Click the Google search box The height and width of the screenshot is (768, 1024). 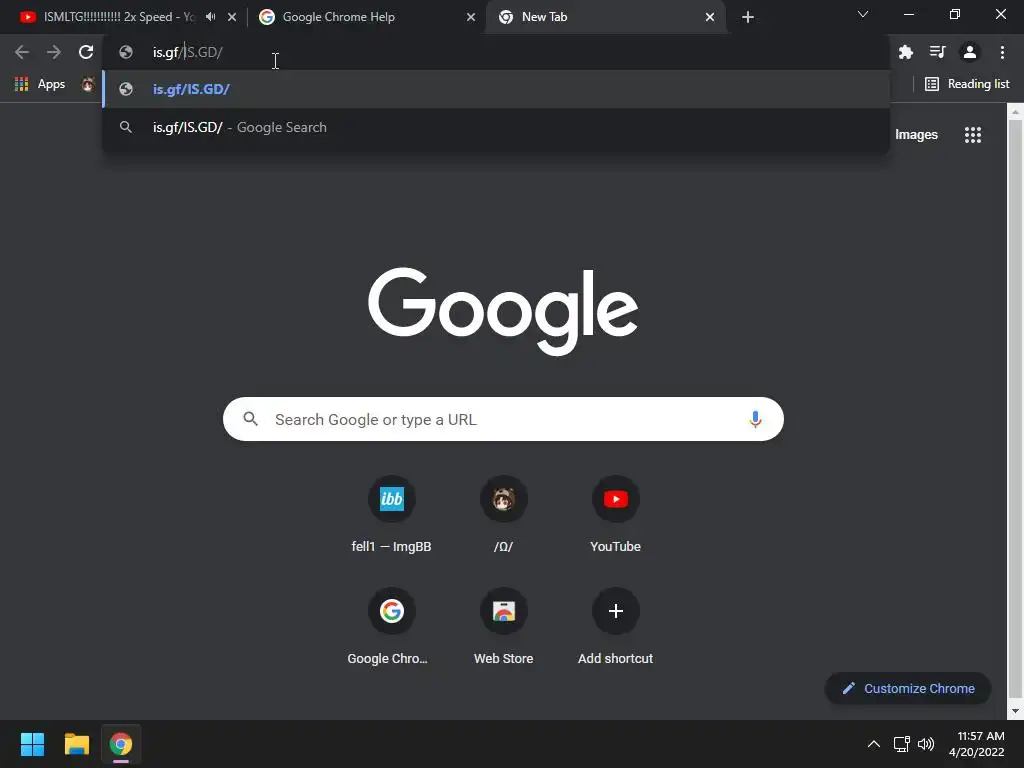coord(503,419)
